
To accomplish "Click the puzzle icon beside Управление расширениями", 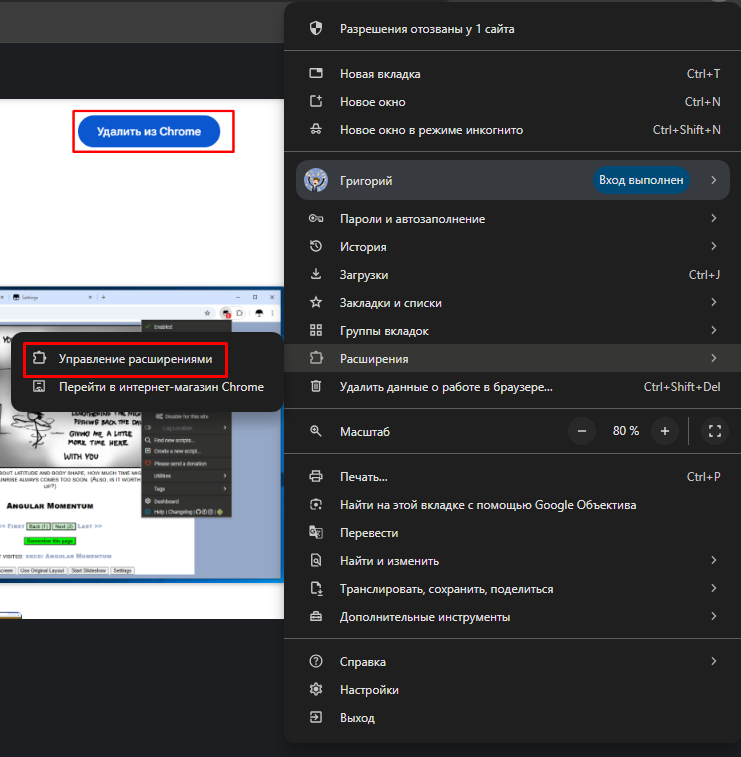I will click(39, 358).
